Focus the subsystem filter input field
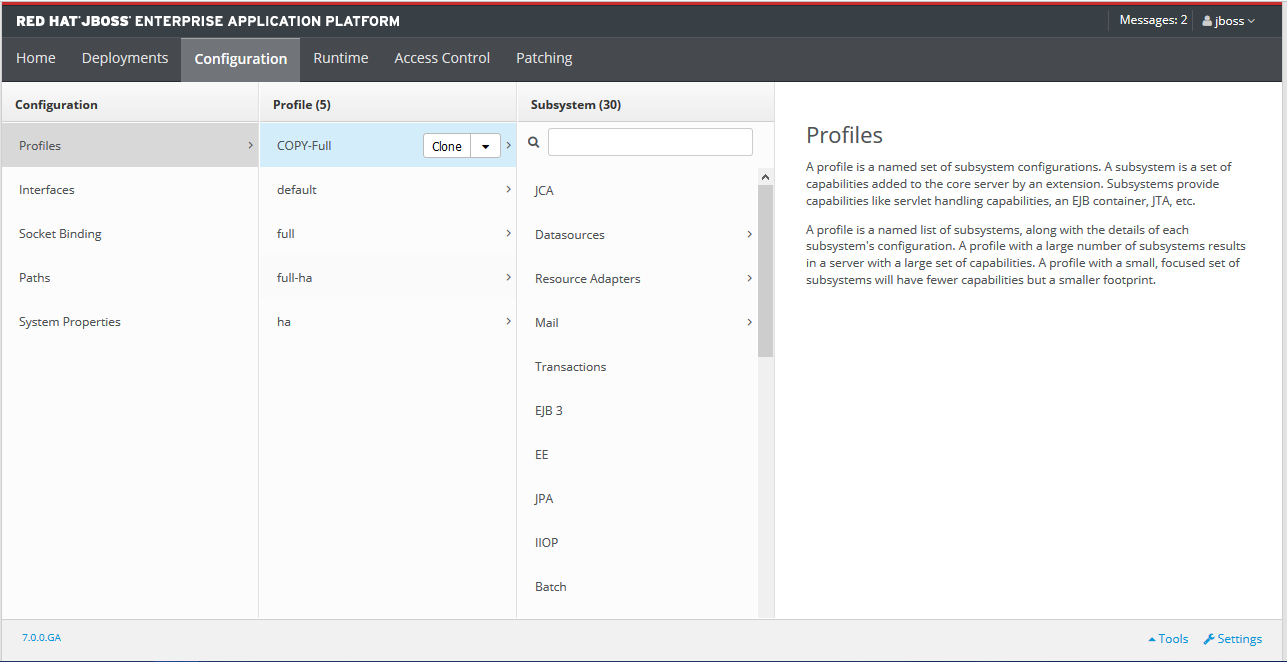Image resolution: width=1287 pixels, height=662 pixels. point(650,142)
